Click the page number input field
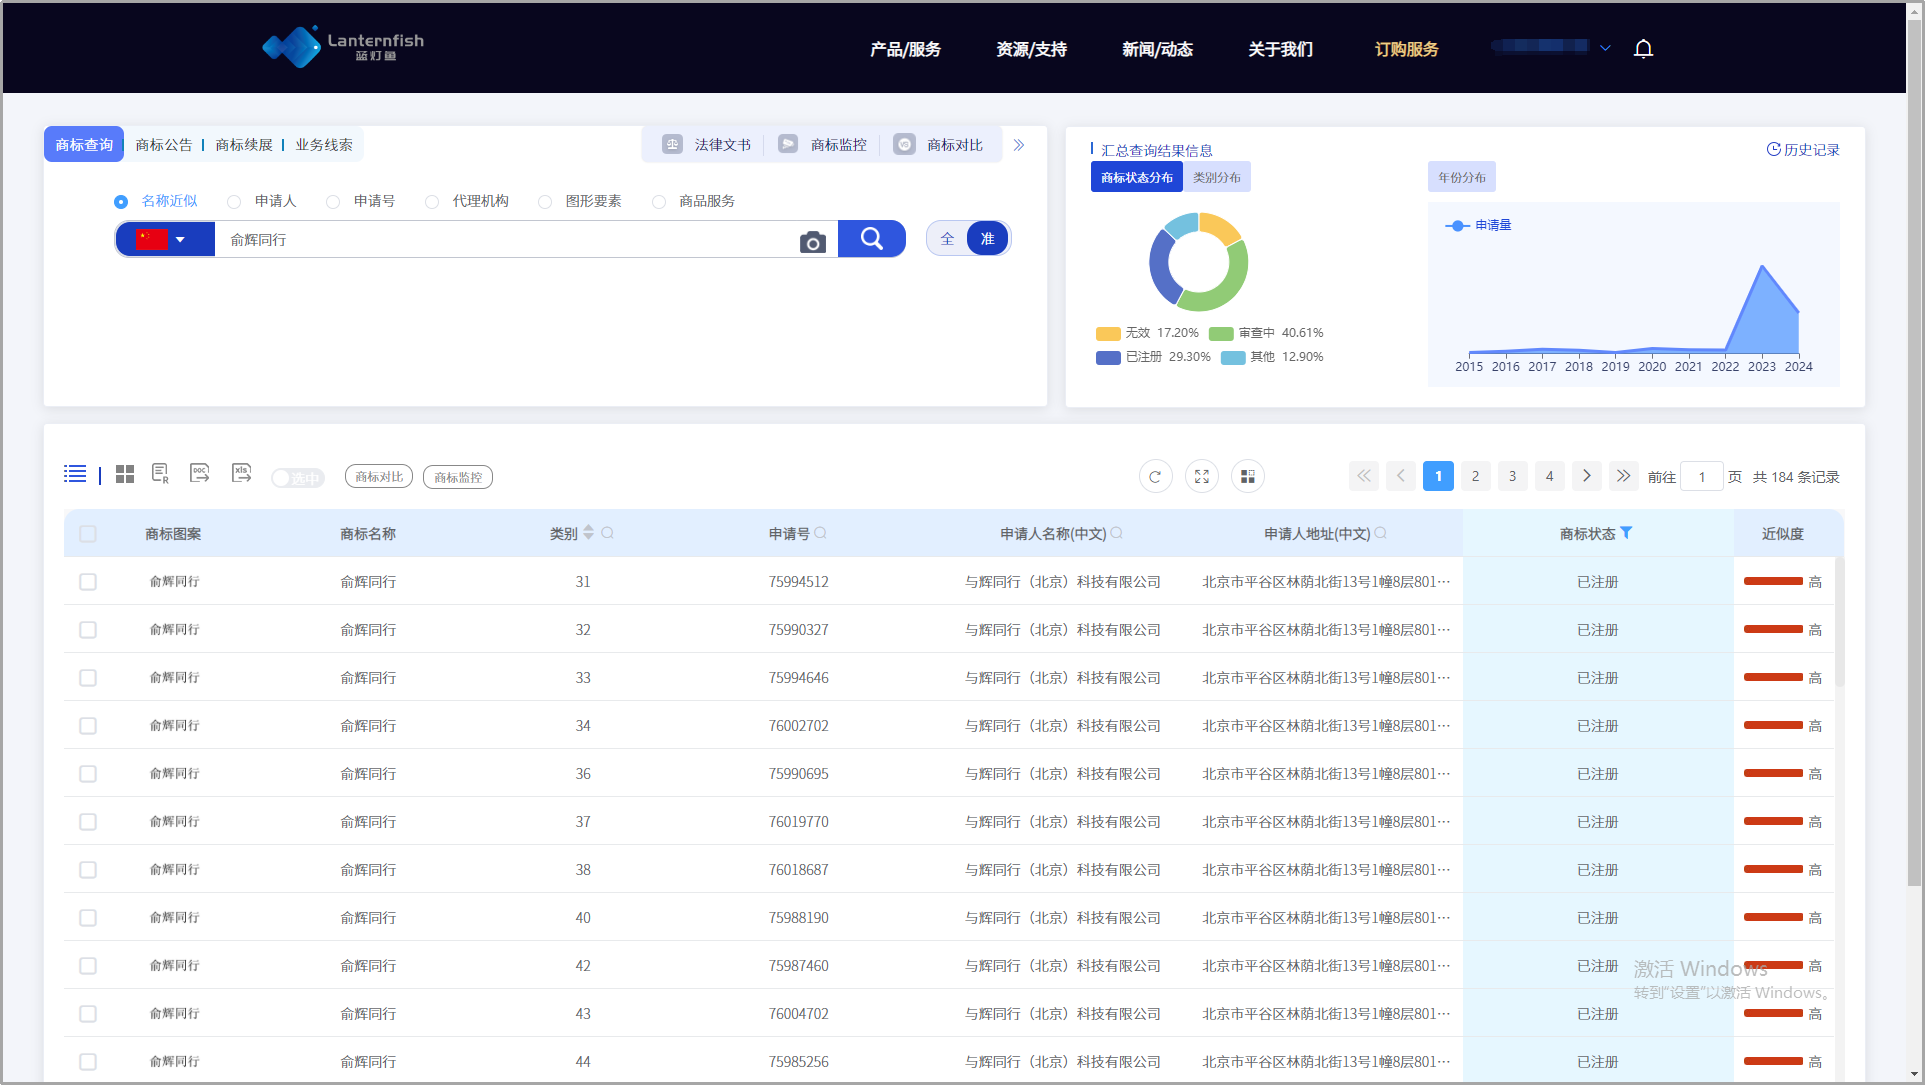Image resolution: width=1926 pixels, height=1086 pixels. (x=1702, y=477)
